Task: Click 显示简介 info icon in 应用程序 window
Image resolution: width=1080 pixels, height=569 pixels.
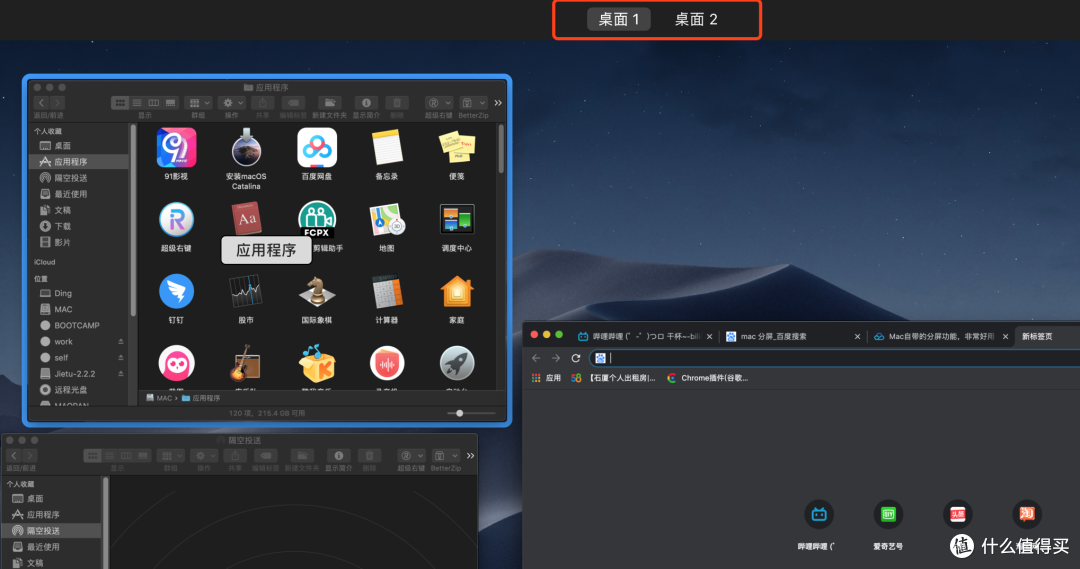Action: 366,103
